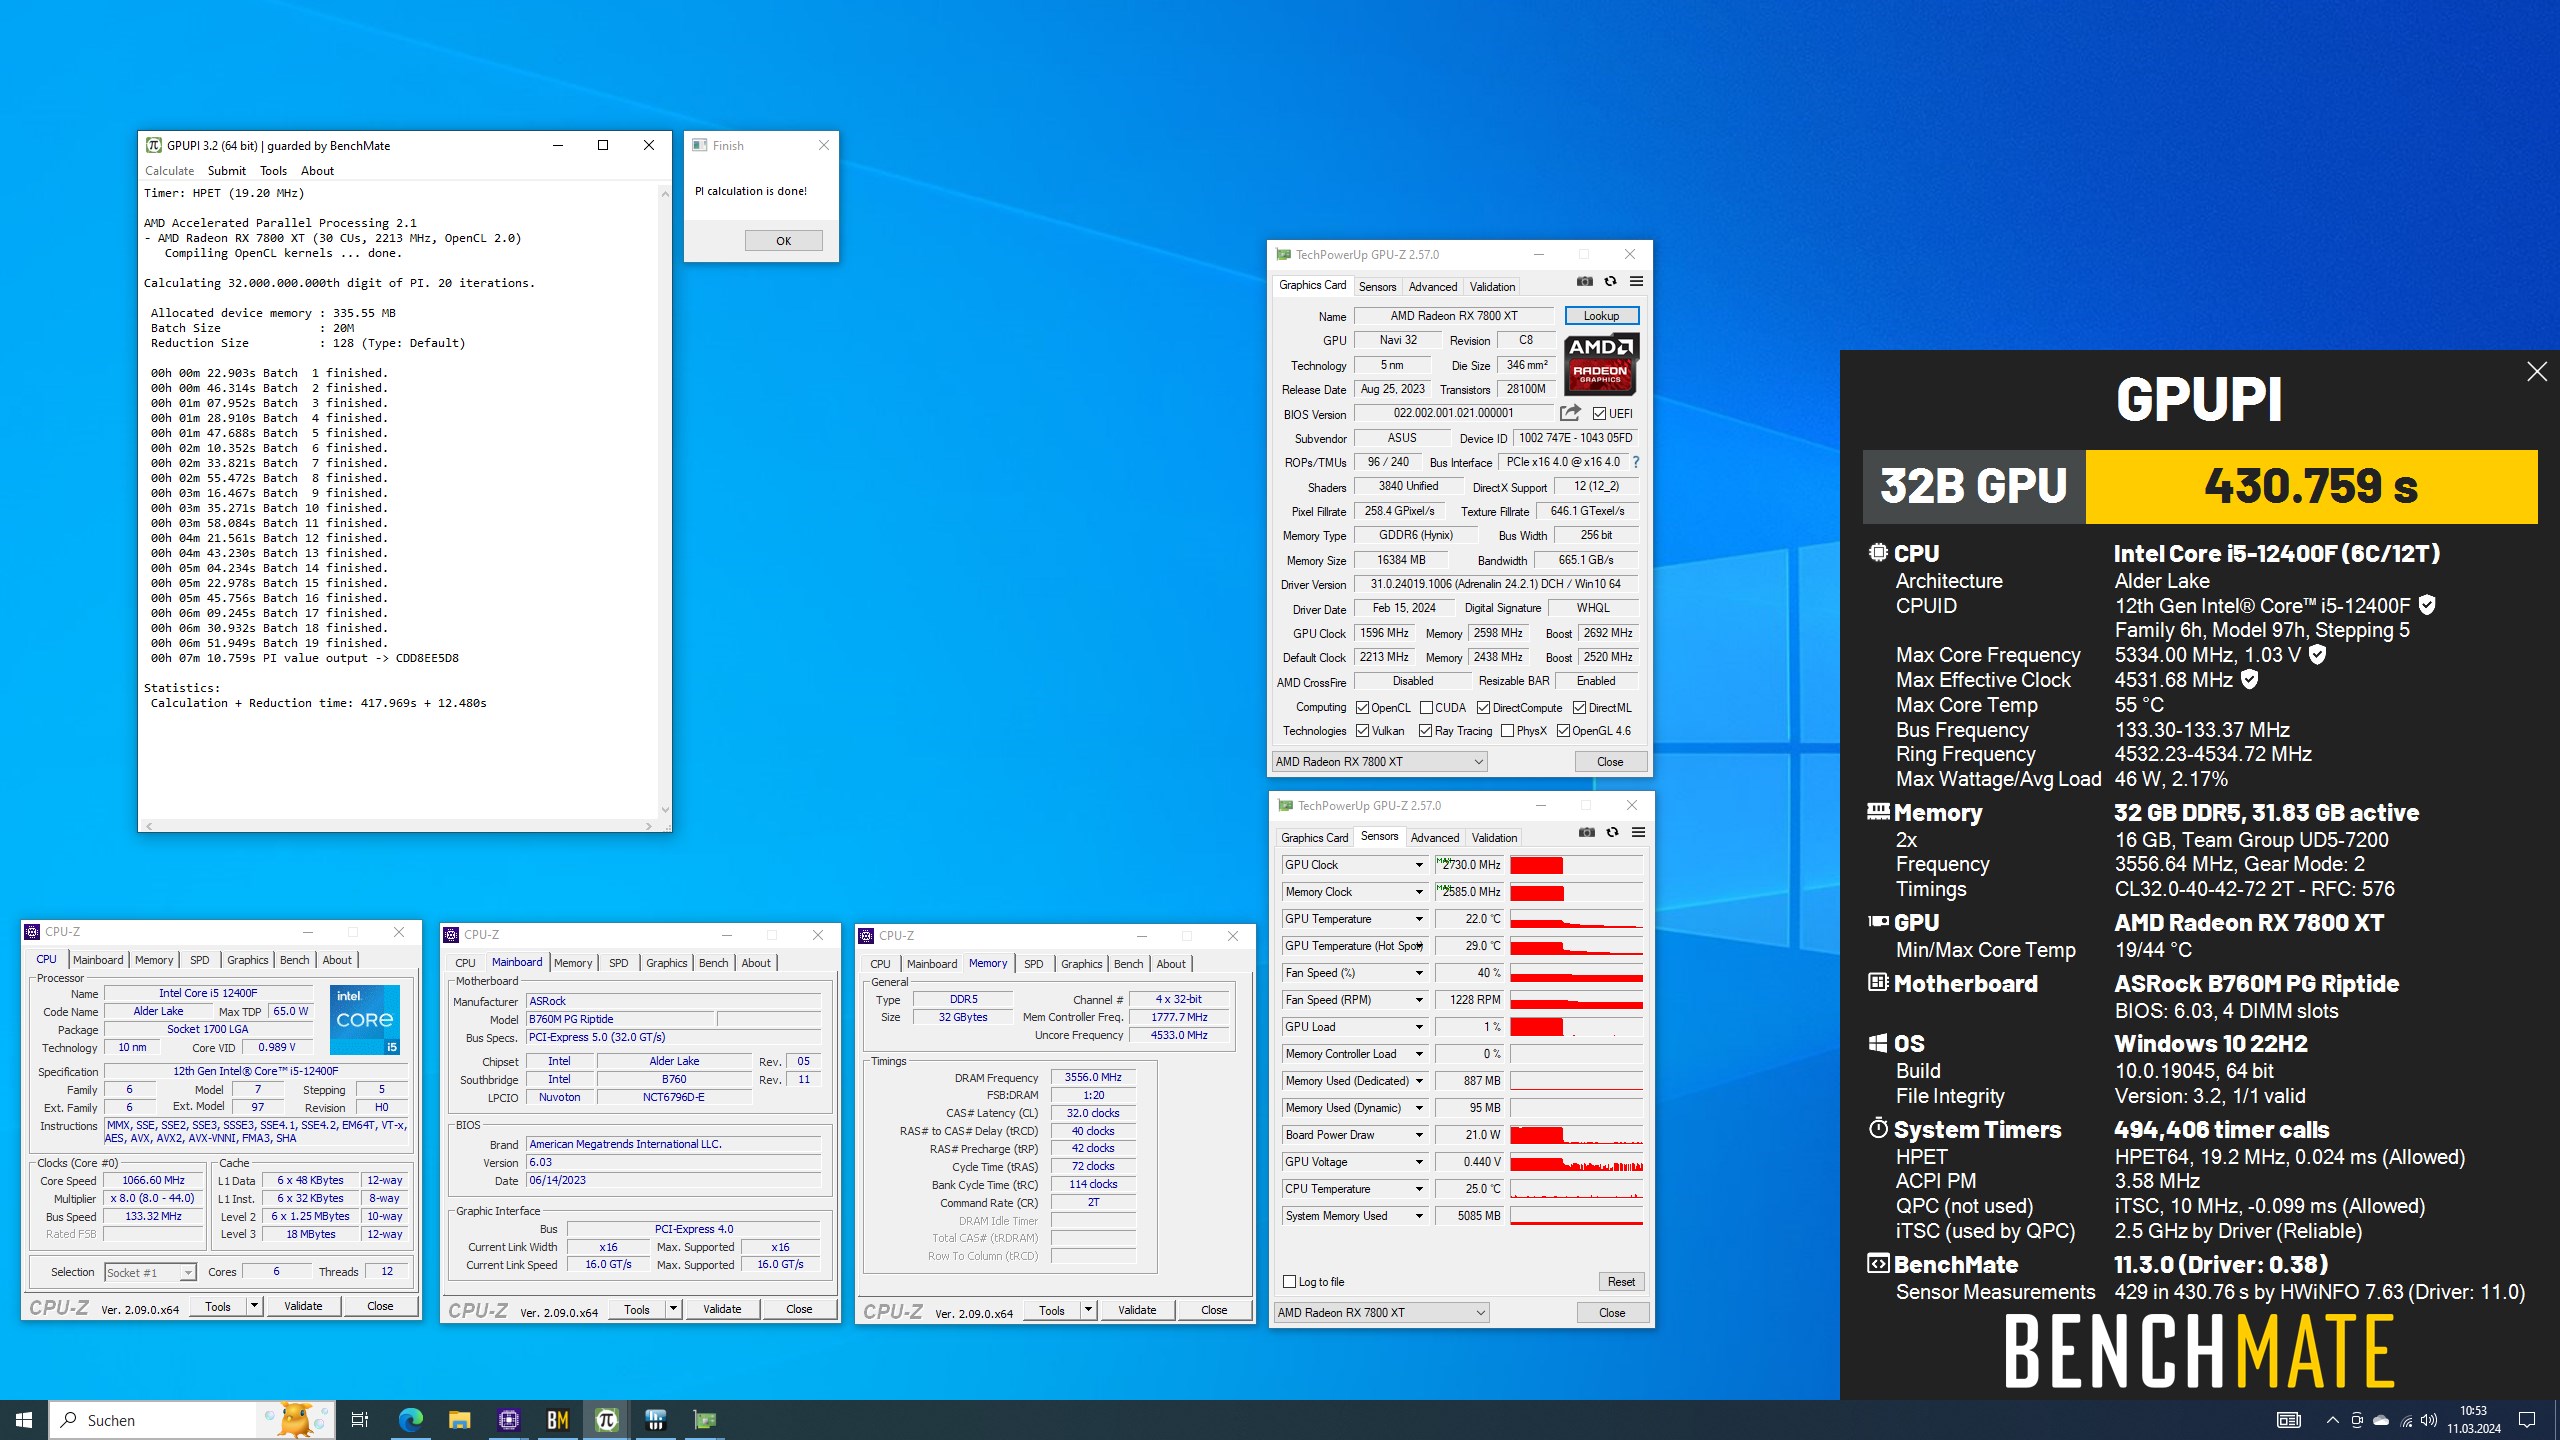Open CPU-Z from the taskbar
Viewport: 2560px width, 1440px height.
[x=508, y=1420]
